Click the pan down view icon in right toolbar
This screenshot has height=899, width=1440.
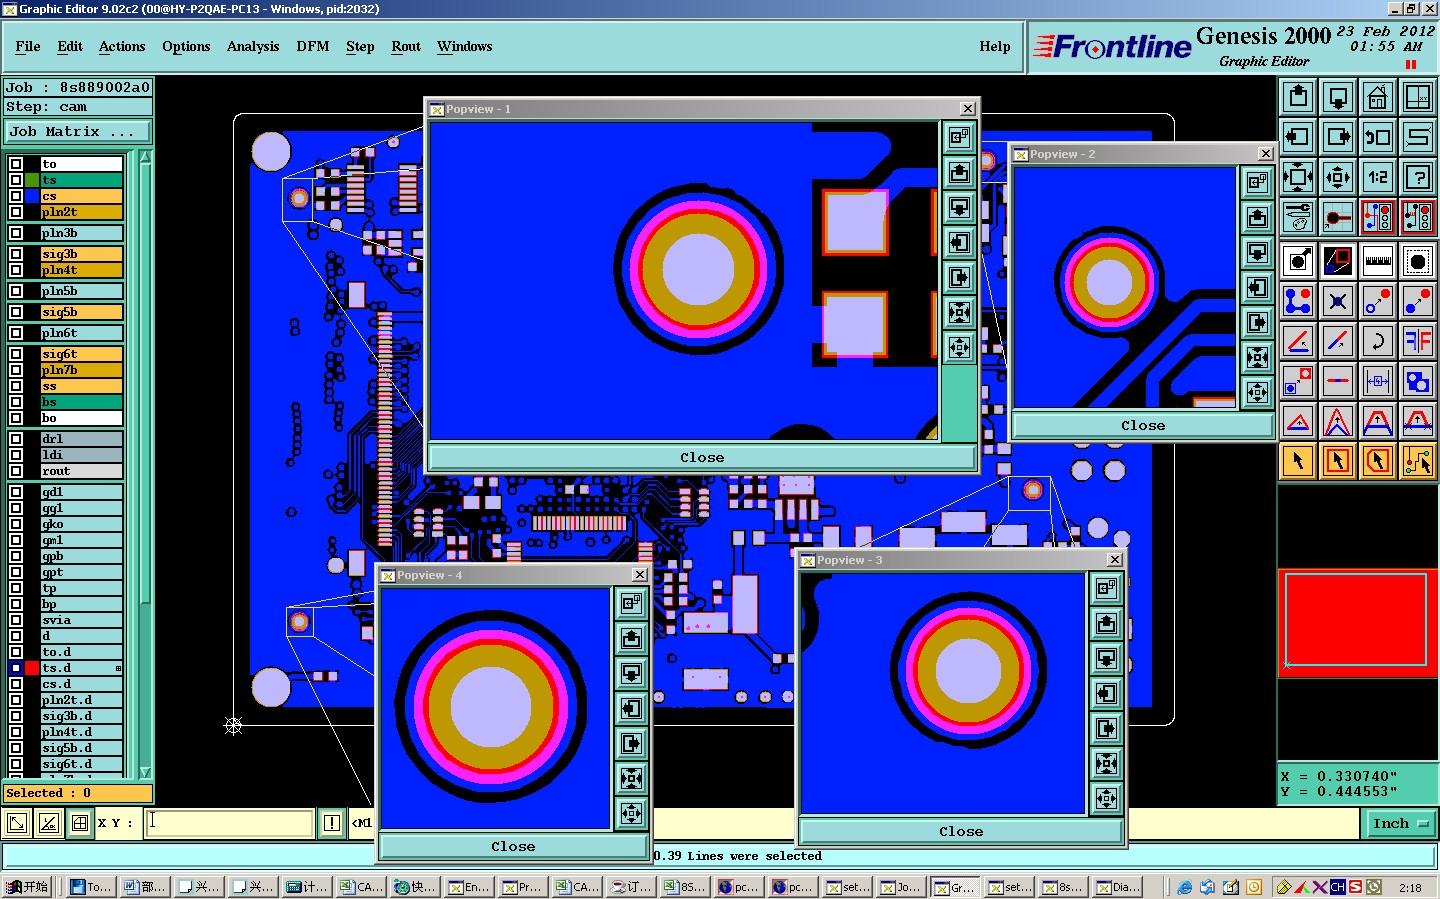click(x=1338, y=97)
